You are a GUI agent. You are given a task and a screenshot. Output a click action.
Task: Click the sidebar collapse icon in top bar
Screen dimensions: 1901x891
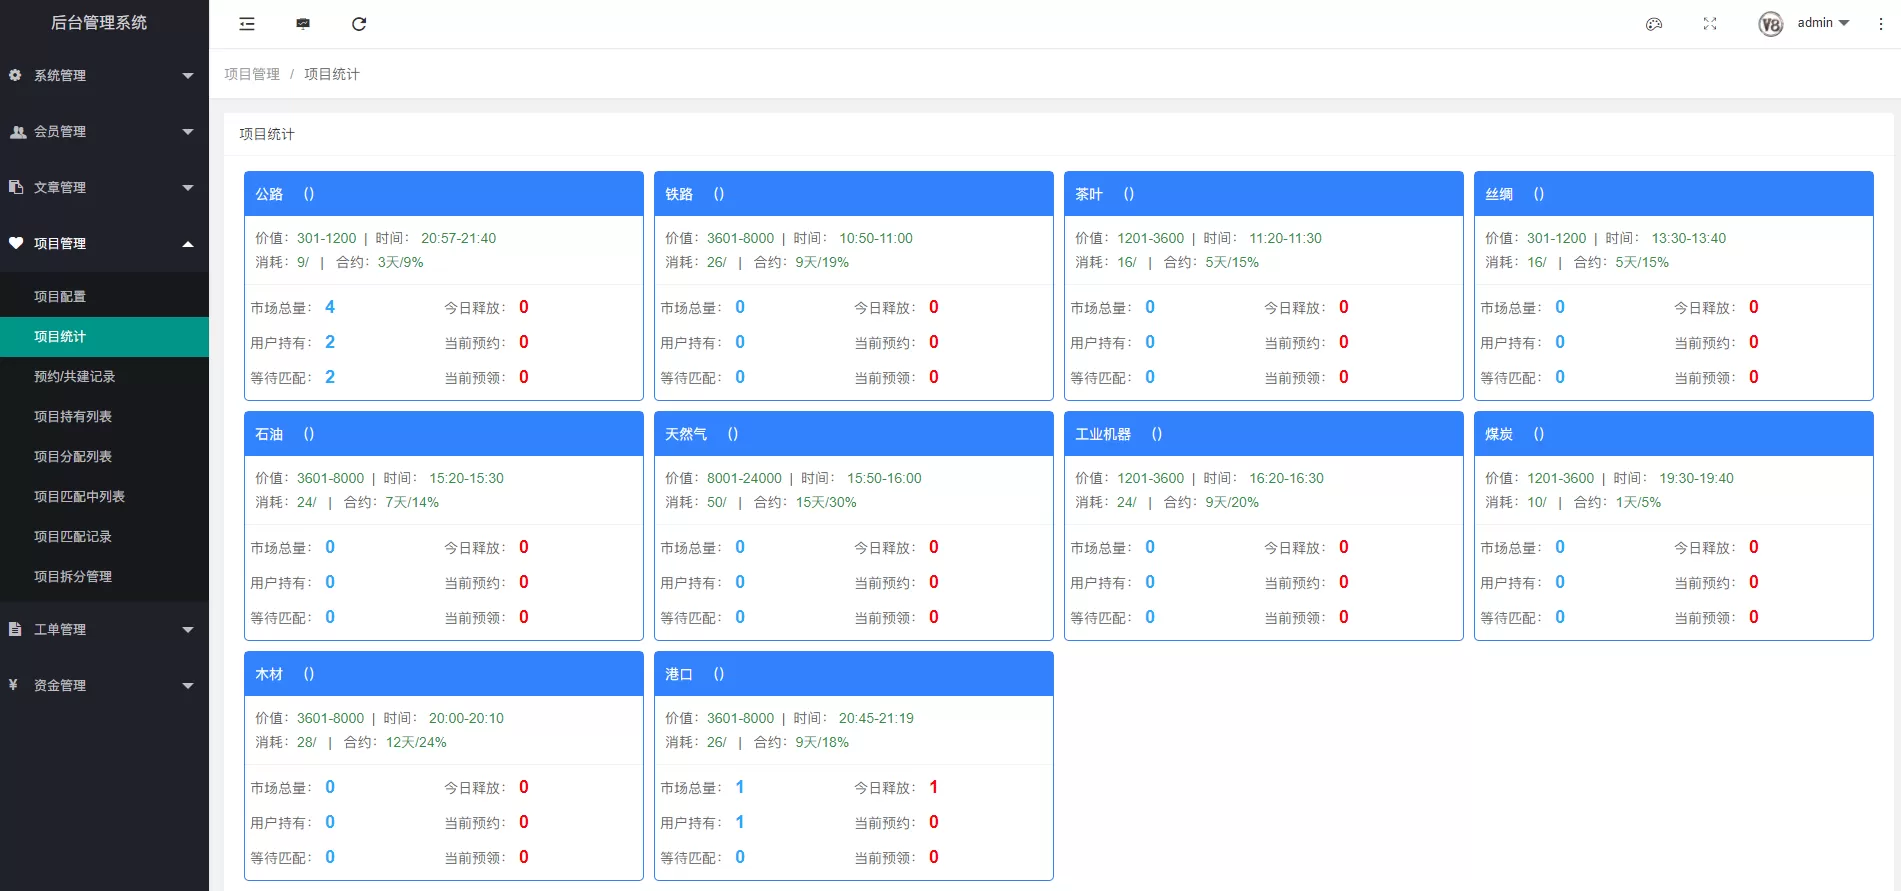(247, 24)
